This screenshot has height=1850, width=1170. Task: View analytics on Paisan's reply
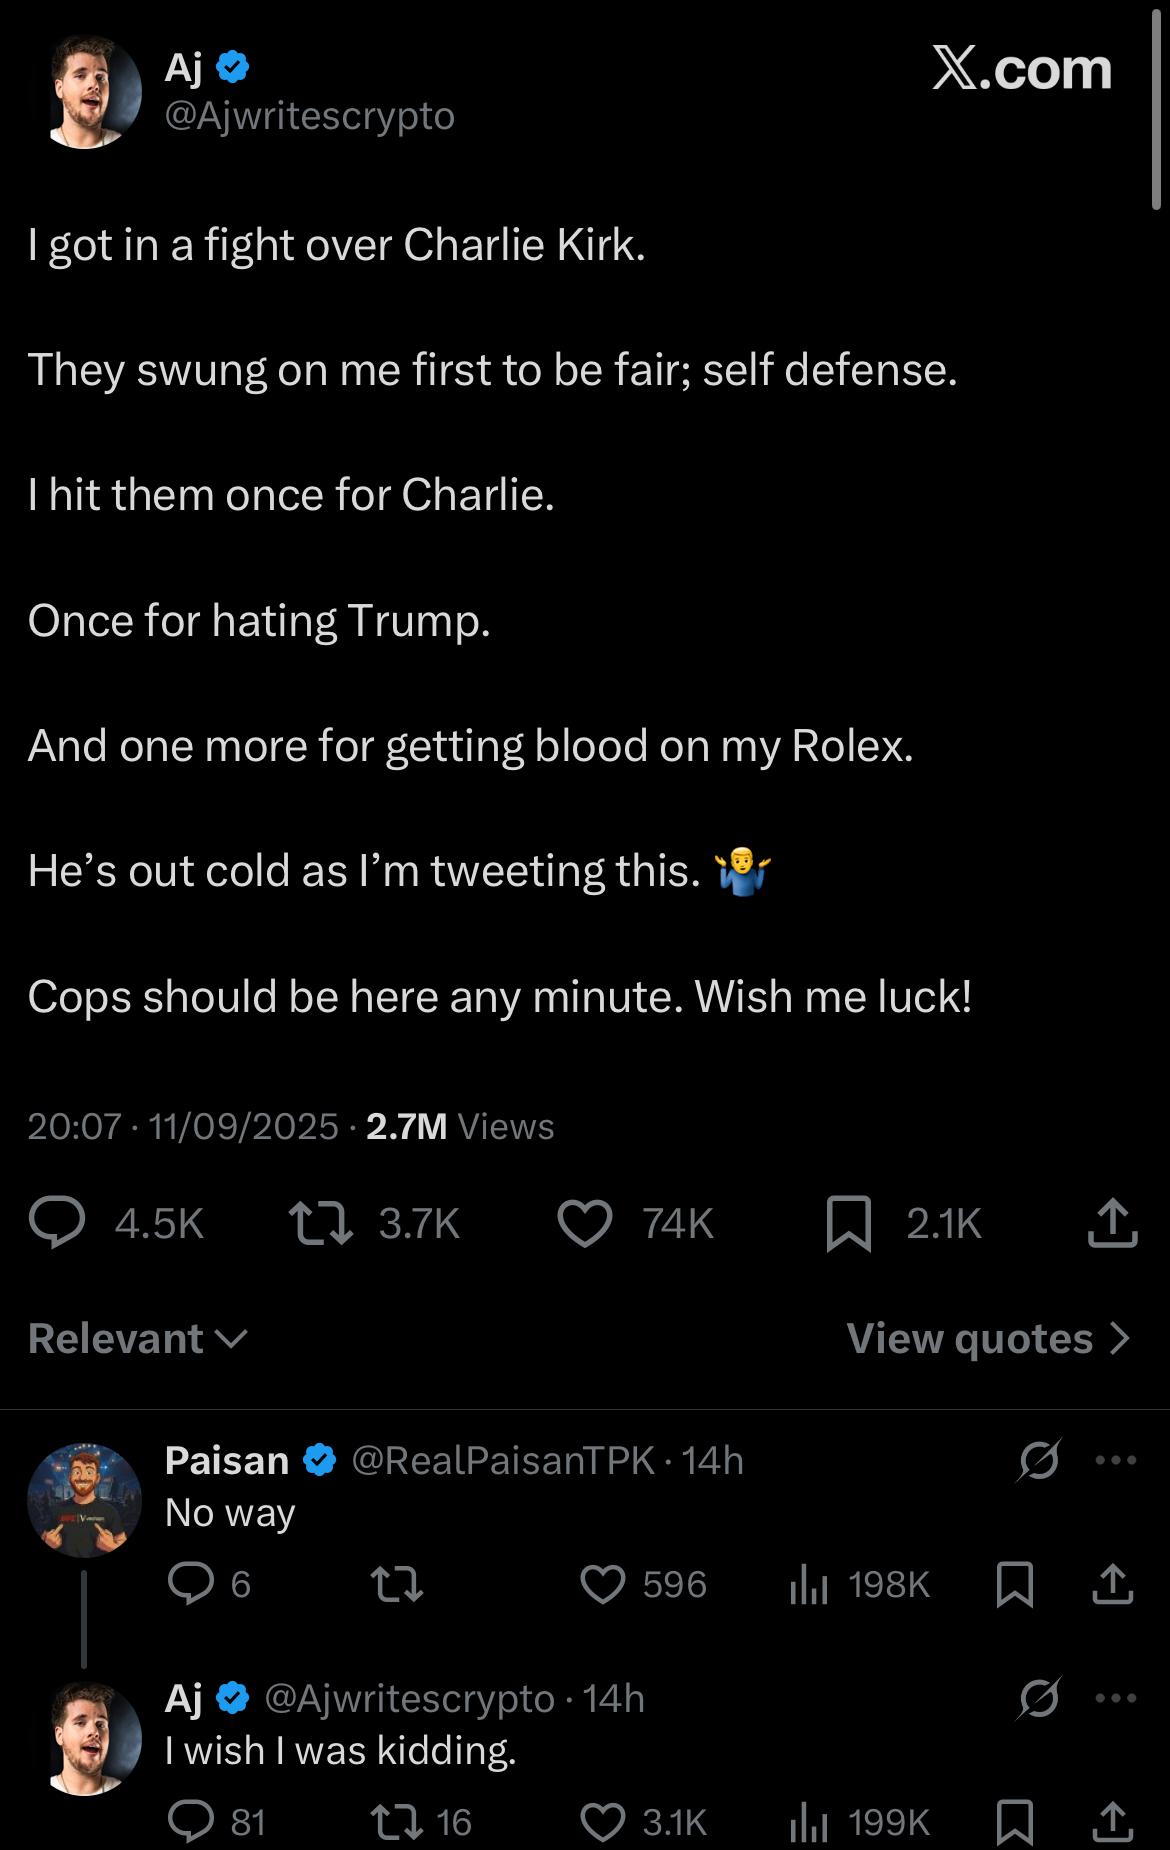(809, 1584)
